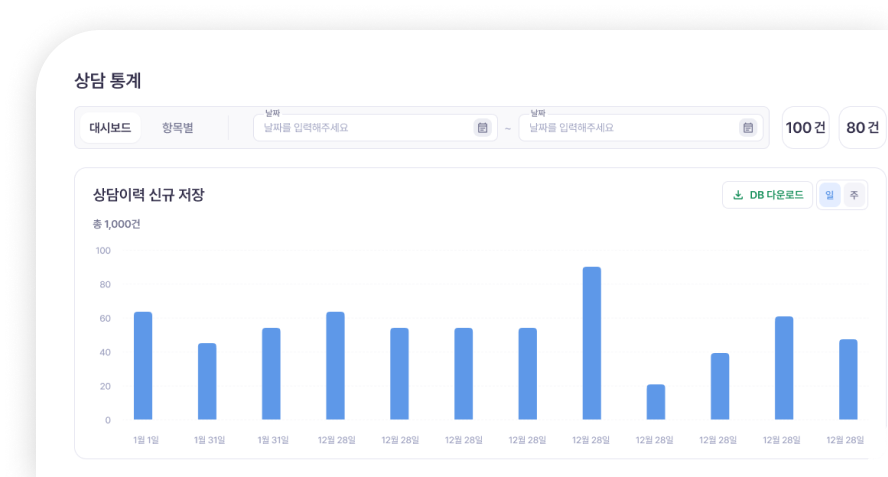
Task: Click the 상담 통계 page heading
Action: [114, 81]
